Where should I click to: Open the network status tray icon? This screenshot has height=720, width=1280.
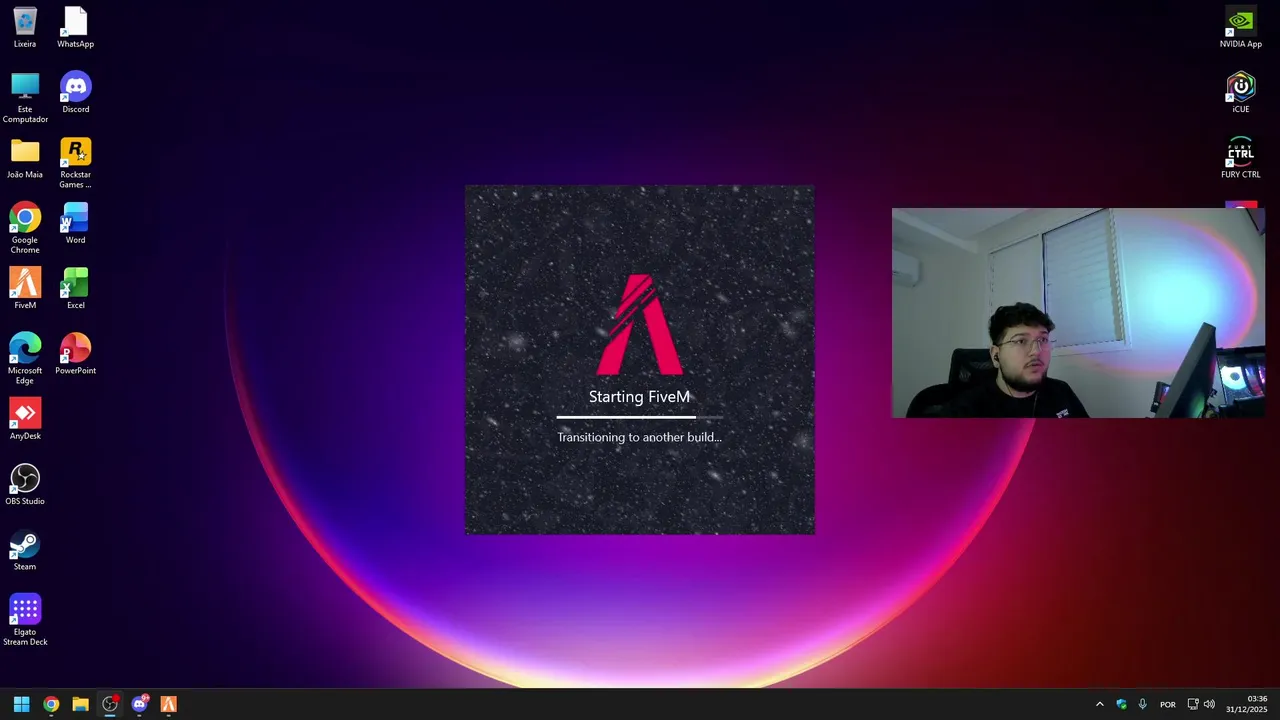(x=1192, y=704)
